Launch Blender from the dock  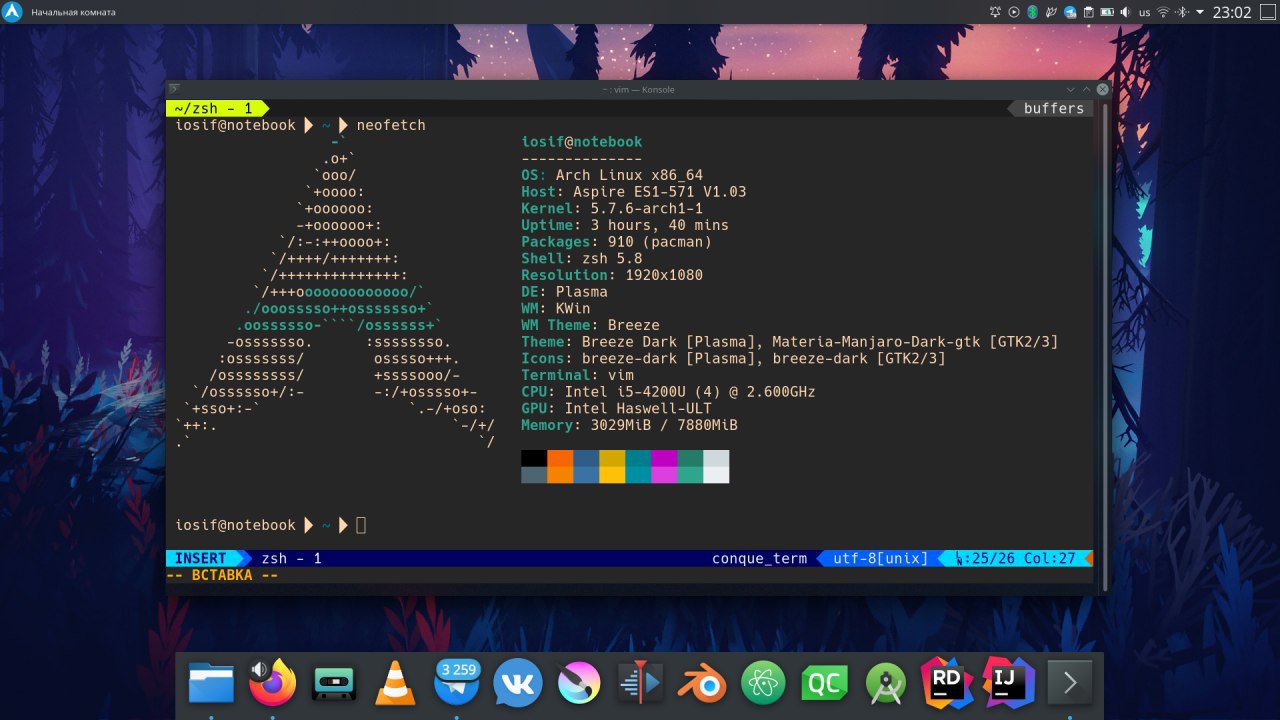coord(702,684)
